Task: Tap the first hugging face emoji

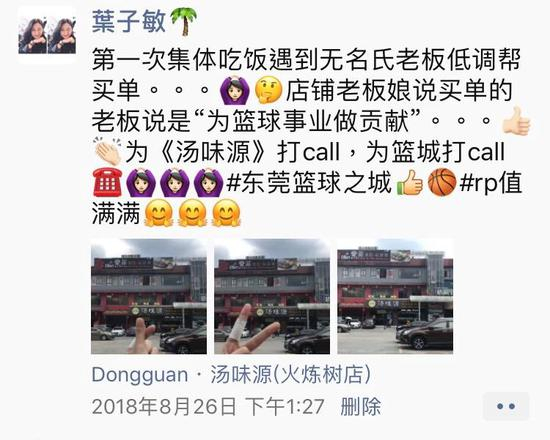Action: 159,213
